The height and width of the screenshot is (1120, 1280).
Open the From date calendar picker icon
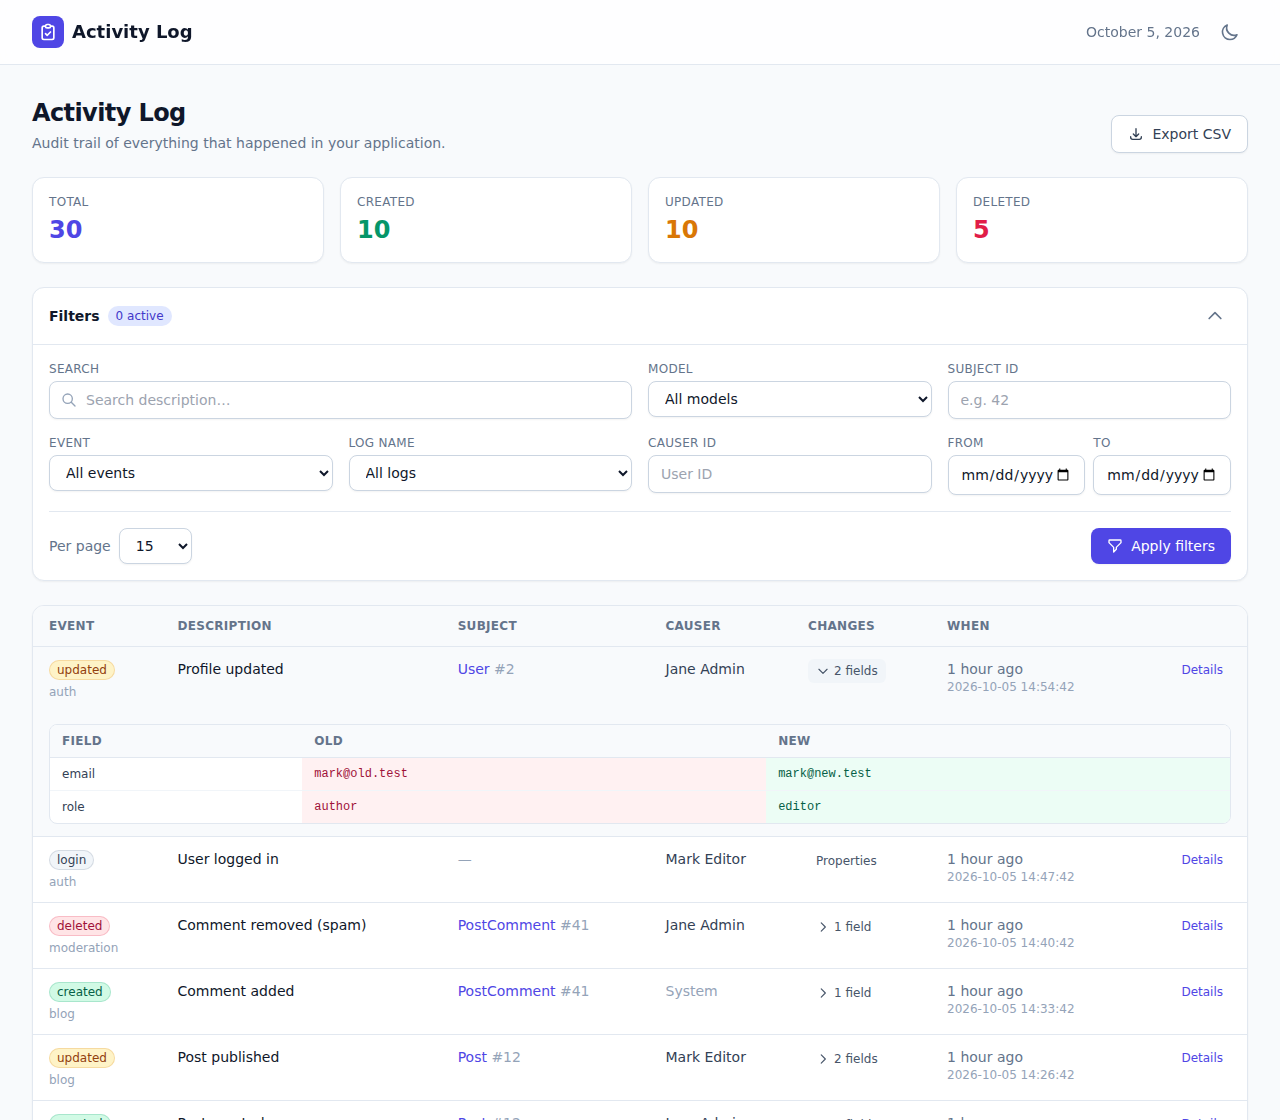pyautogui.click(x=1063, y=475)
